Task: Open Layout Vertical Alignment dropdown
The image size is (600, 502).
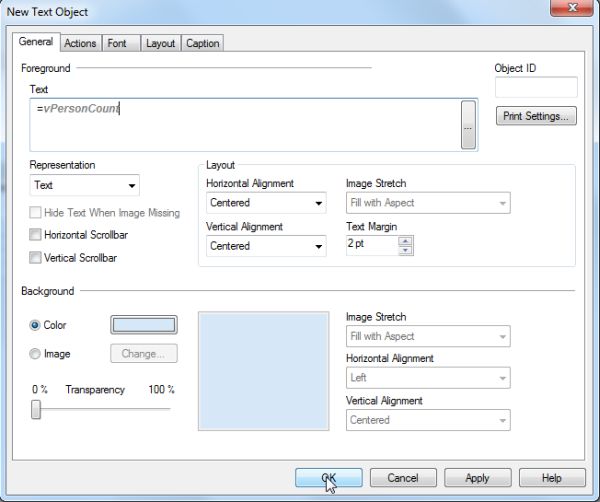Action: pos(266,246)
